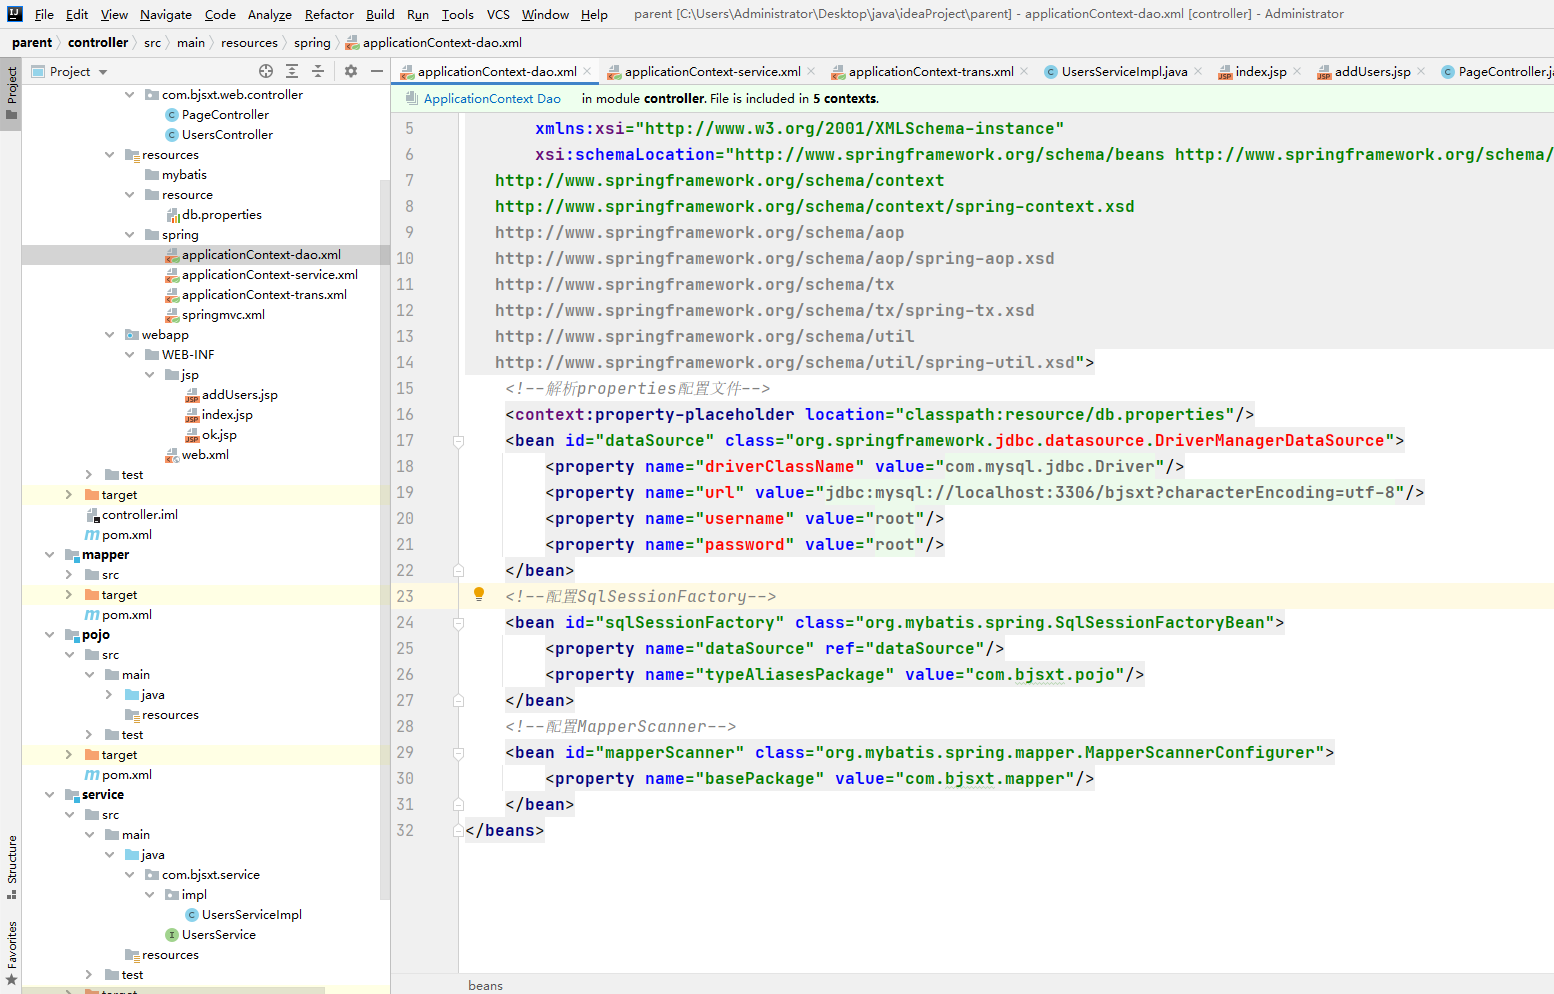Expand the controller target folder
The width and height of the screenshot is (1554, 994).
tap(69, 495)
